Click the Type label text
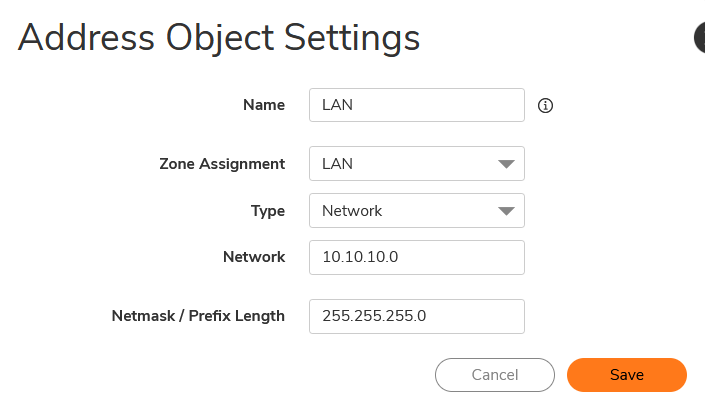The height and width of the screenshot is (415, 705). coord(267,211)
